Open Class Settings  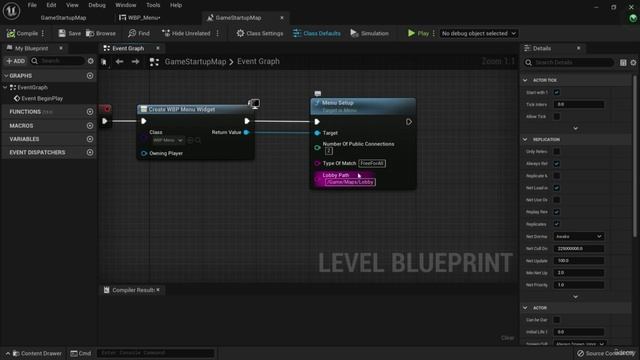(260, 33)
